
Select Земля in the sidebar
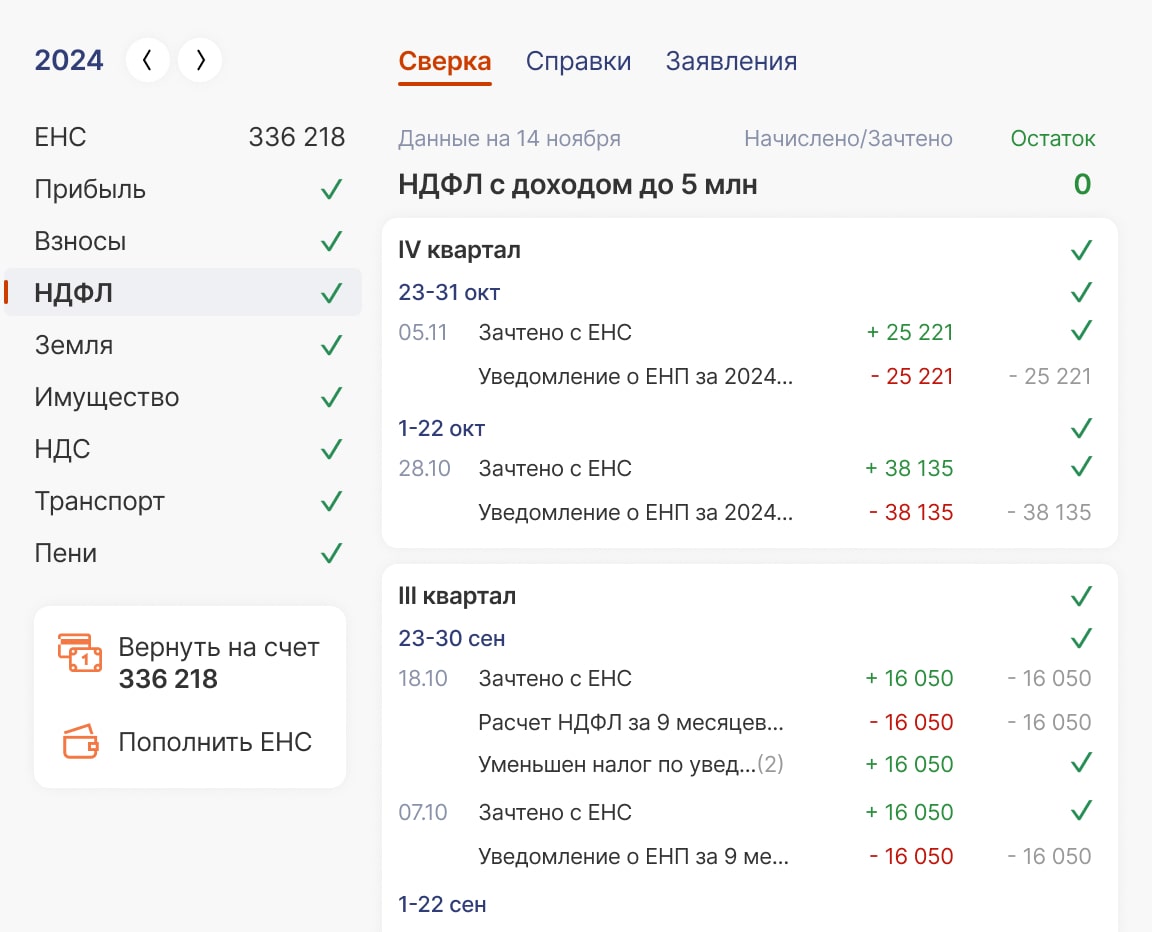[190, 345]
